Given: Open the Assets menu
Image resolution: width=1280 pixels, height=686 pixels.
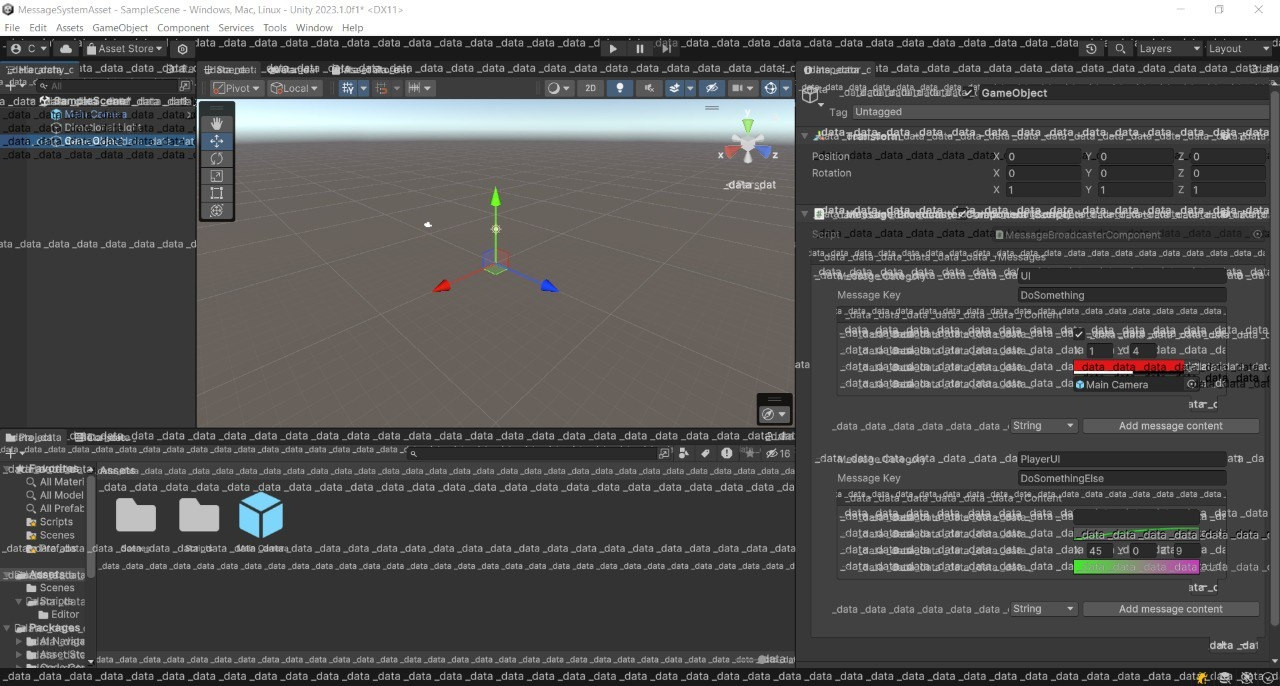Looking at the screenshot, I should point(70,28).
